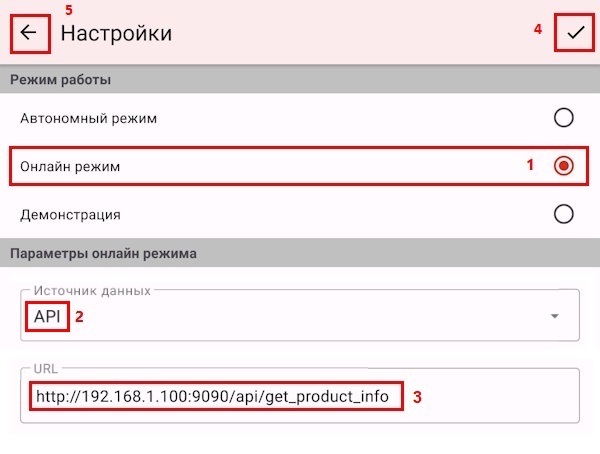The width and height of the screenshot is (600, 454).
Task: Click the Автономный режим label text
Action: click(x=88, y=118)
